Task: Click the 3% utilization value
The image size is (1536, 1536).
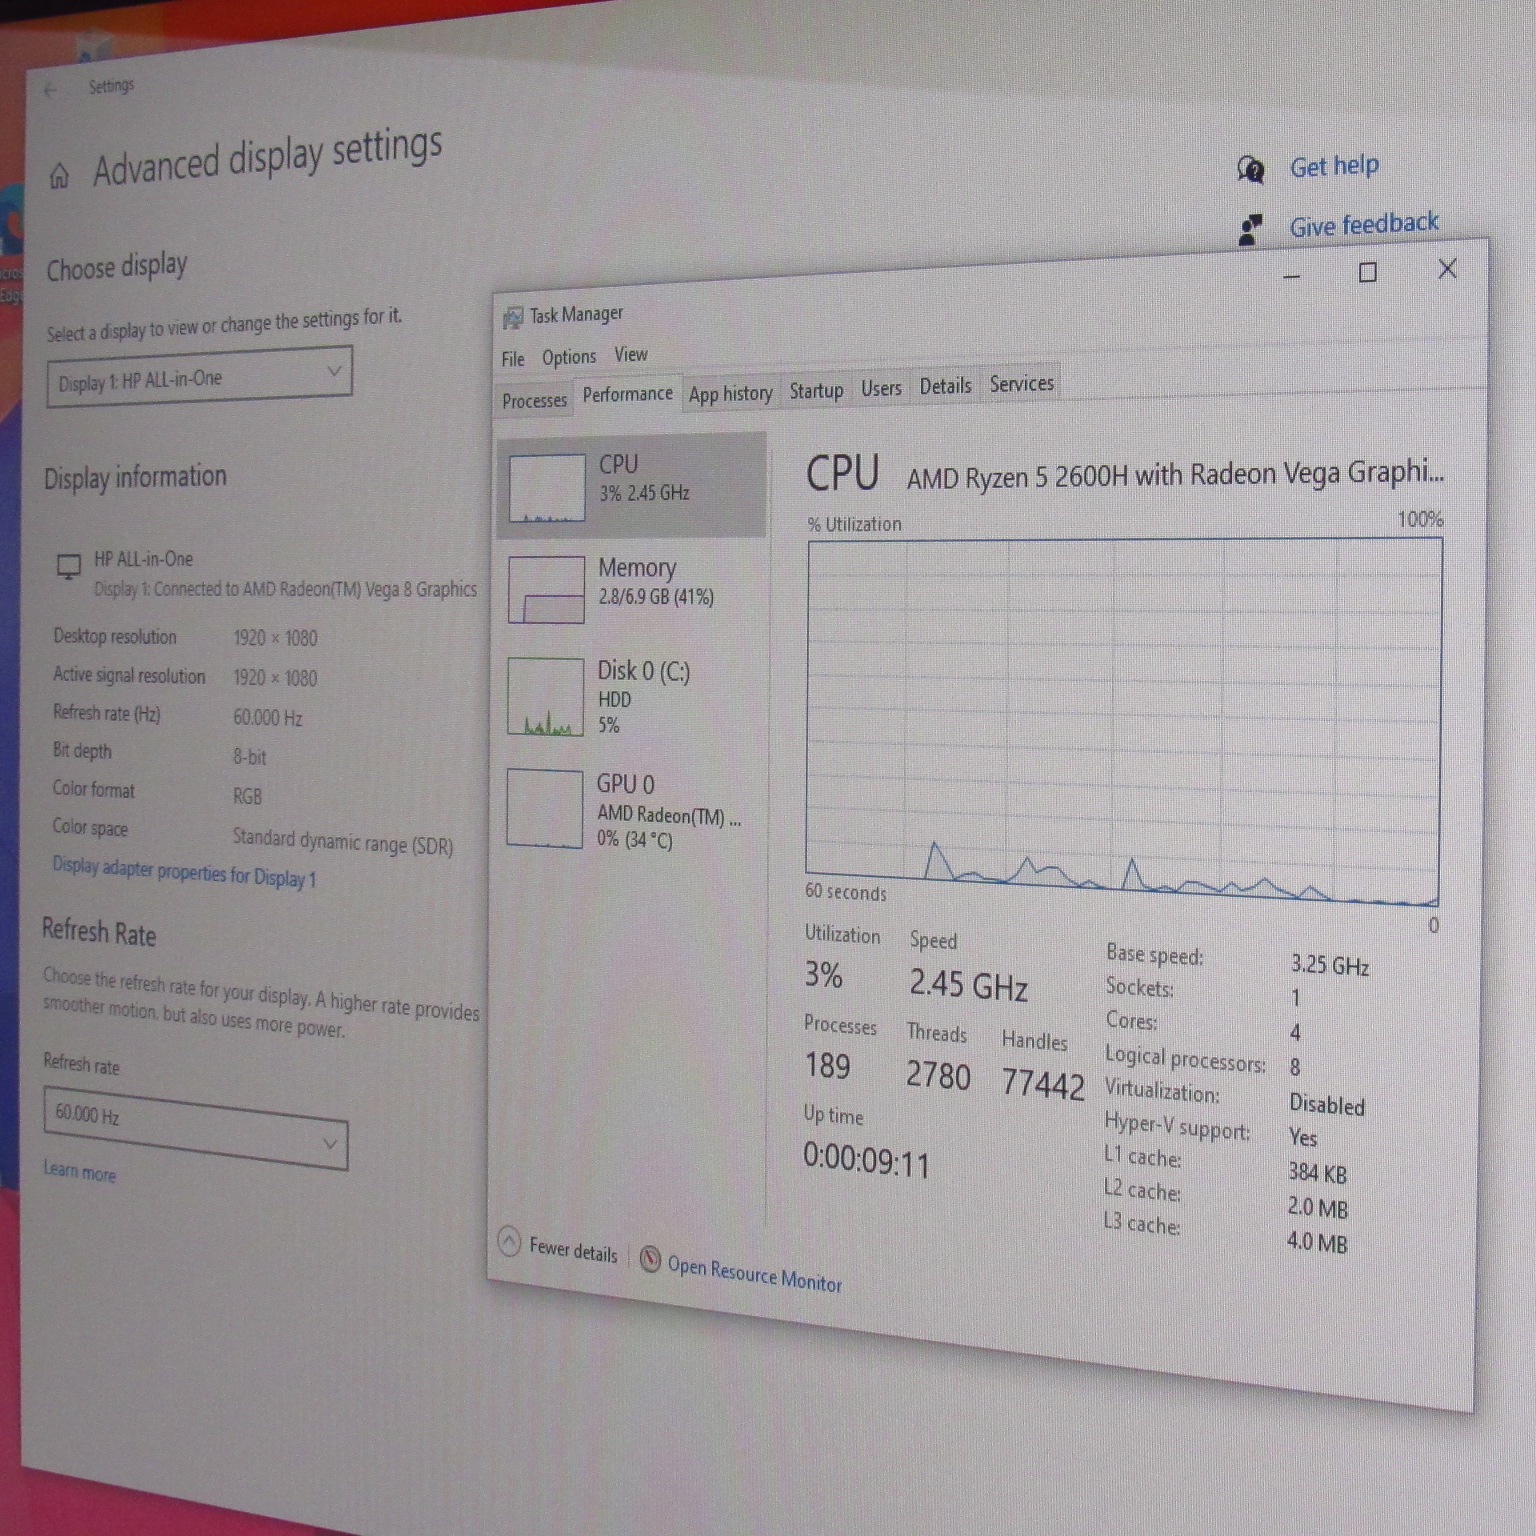Action: point(824,975)
